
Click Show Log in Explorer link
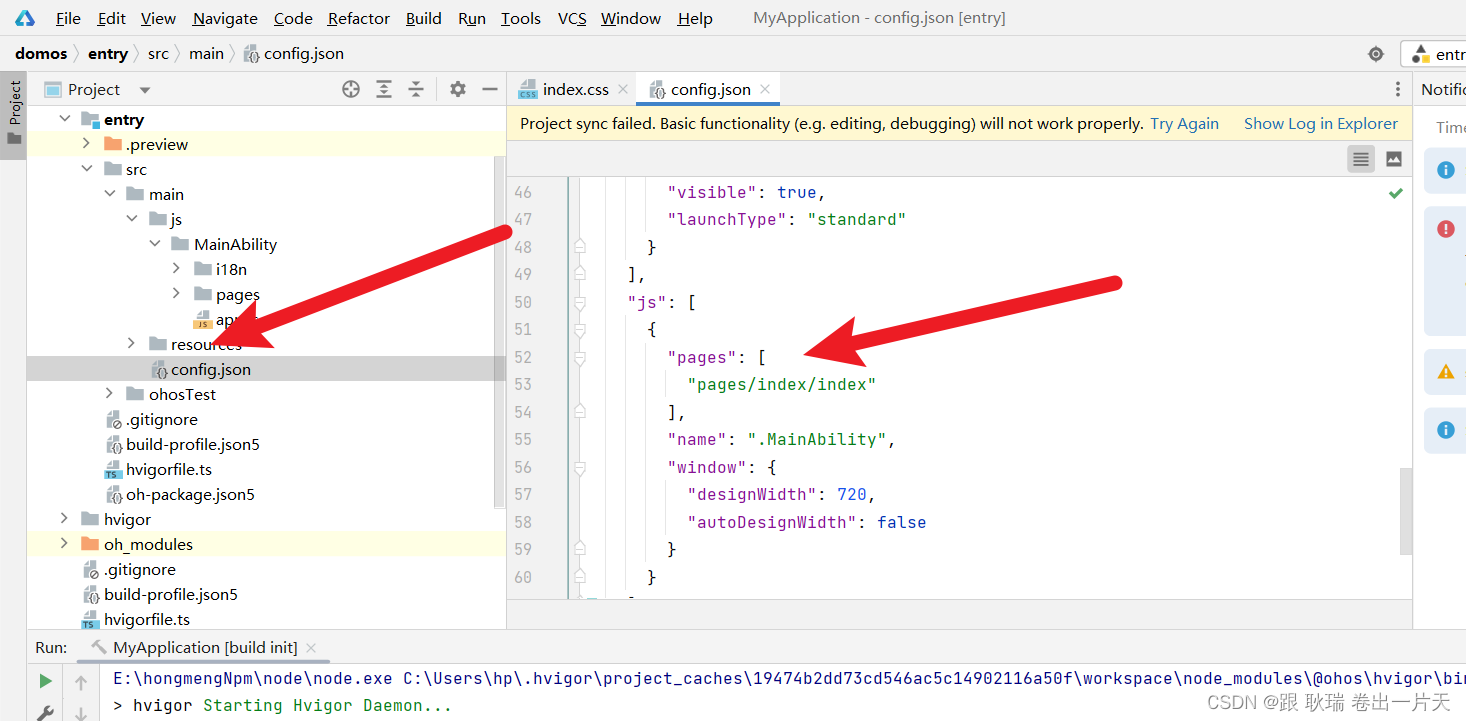(1321, 124)
